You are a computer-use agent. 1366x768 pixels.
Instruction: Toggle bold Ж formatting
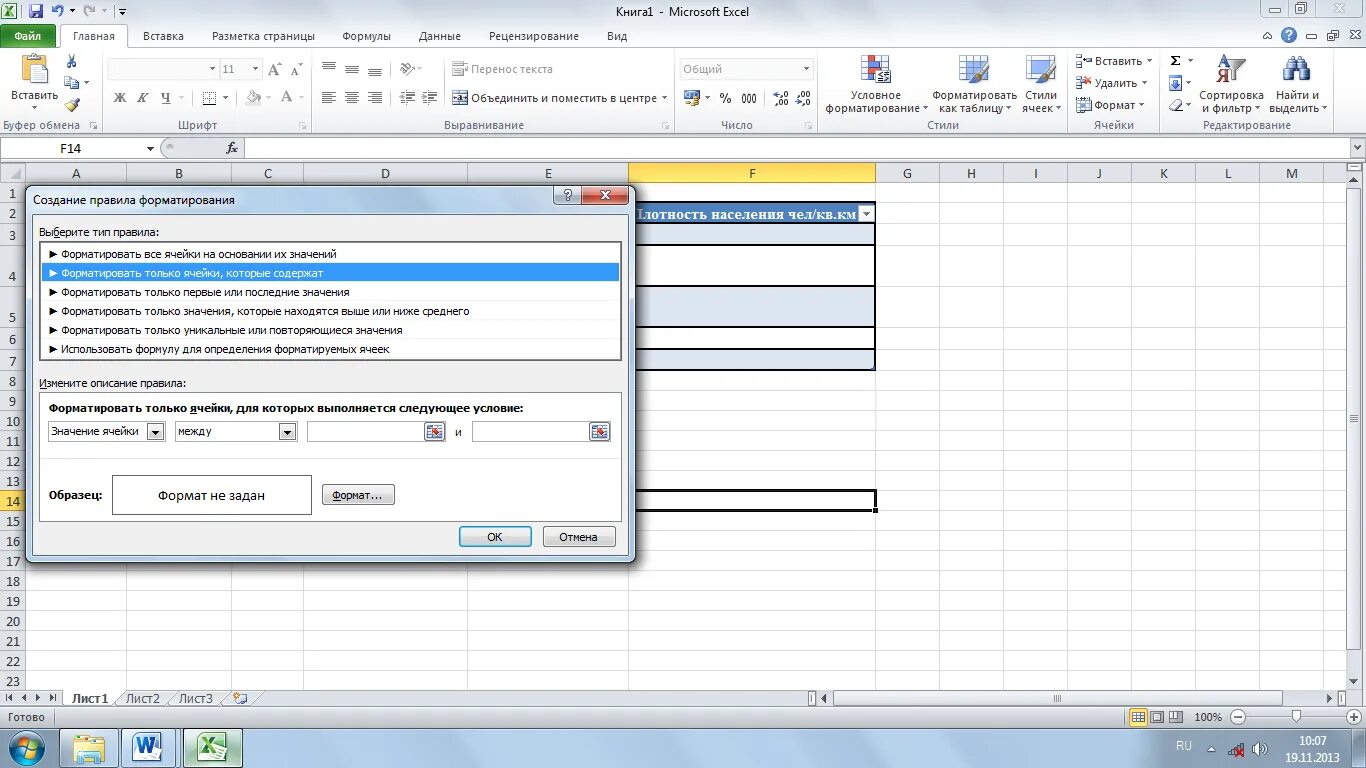coord(120,97)
